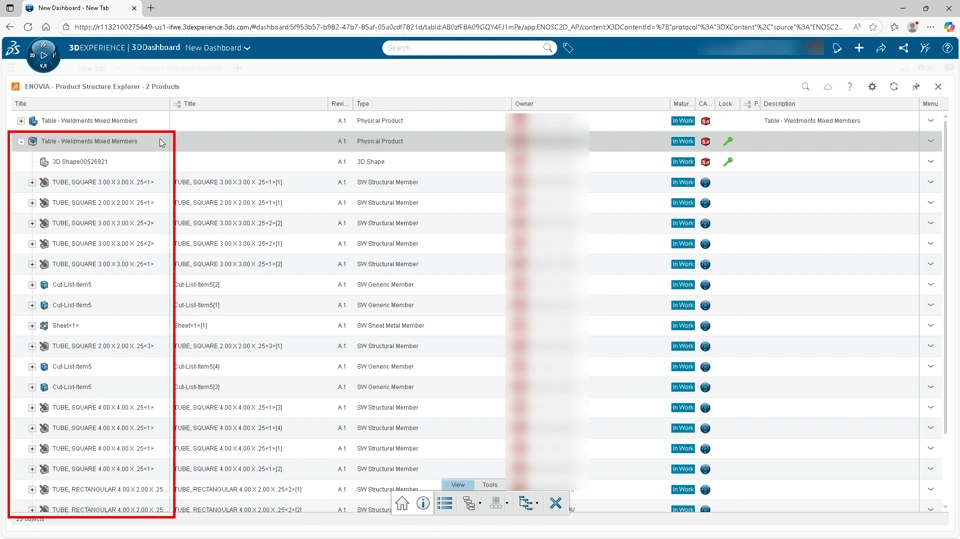960x539 pixels.
Task: Select the 3D Shape00526921 row
Action: (80, 162)
